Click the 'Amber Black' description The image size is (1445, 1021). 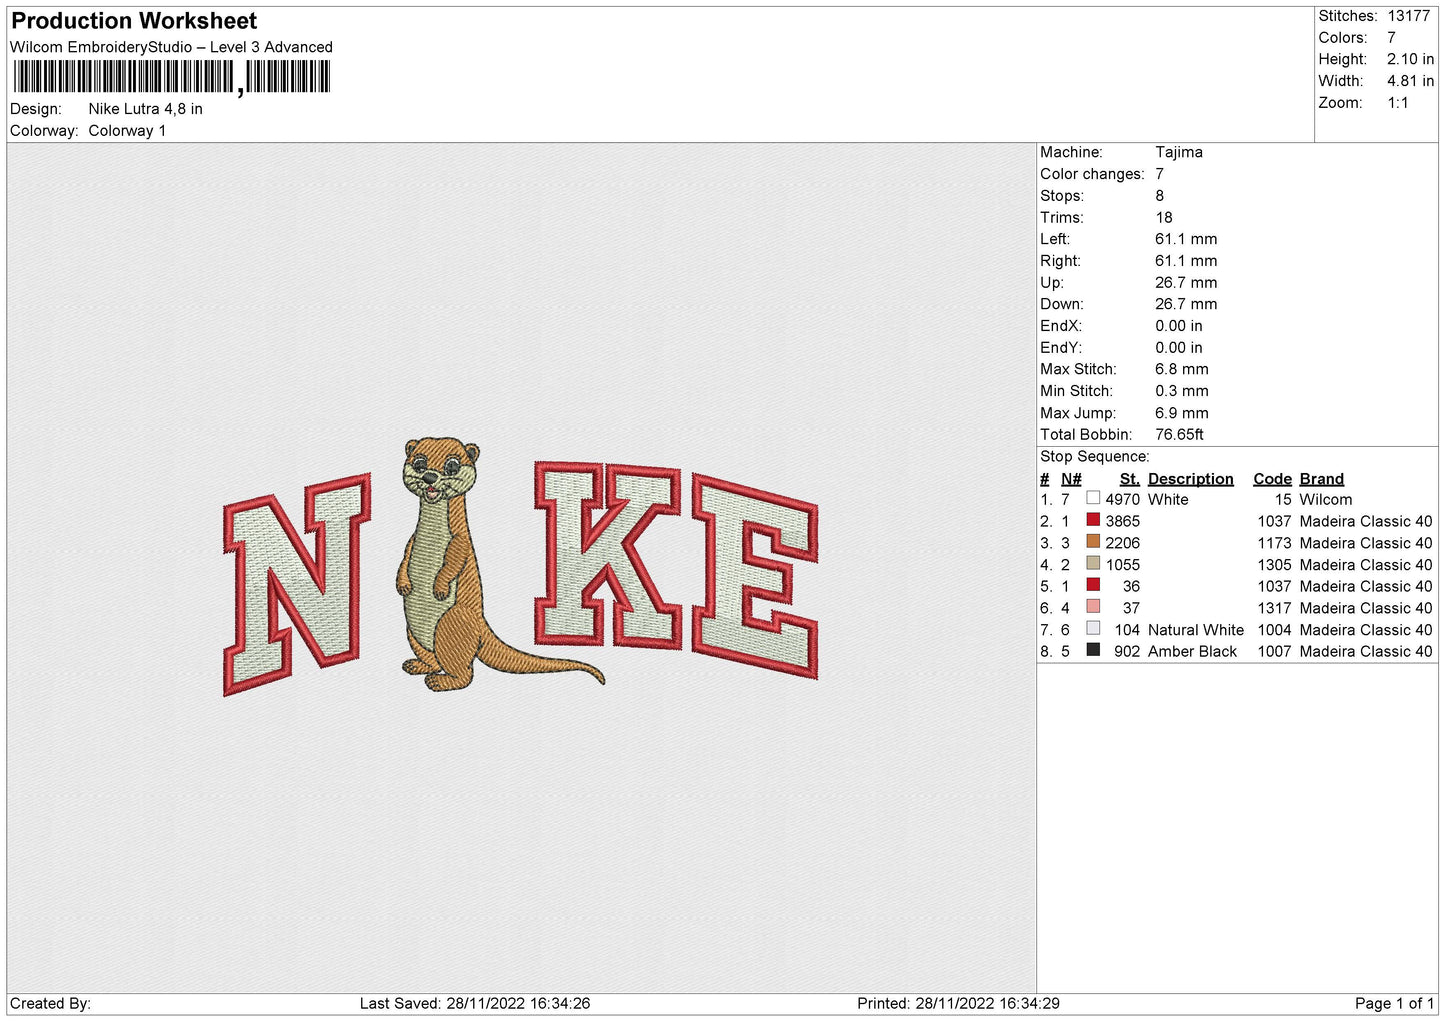[x=1192, y=652]
